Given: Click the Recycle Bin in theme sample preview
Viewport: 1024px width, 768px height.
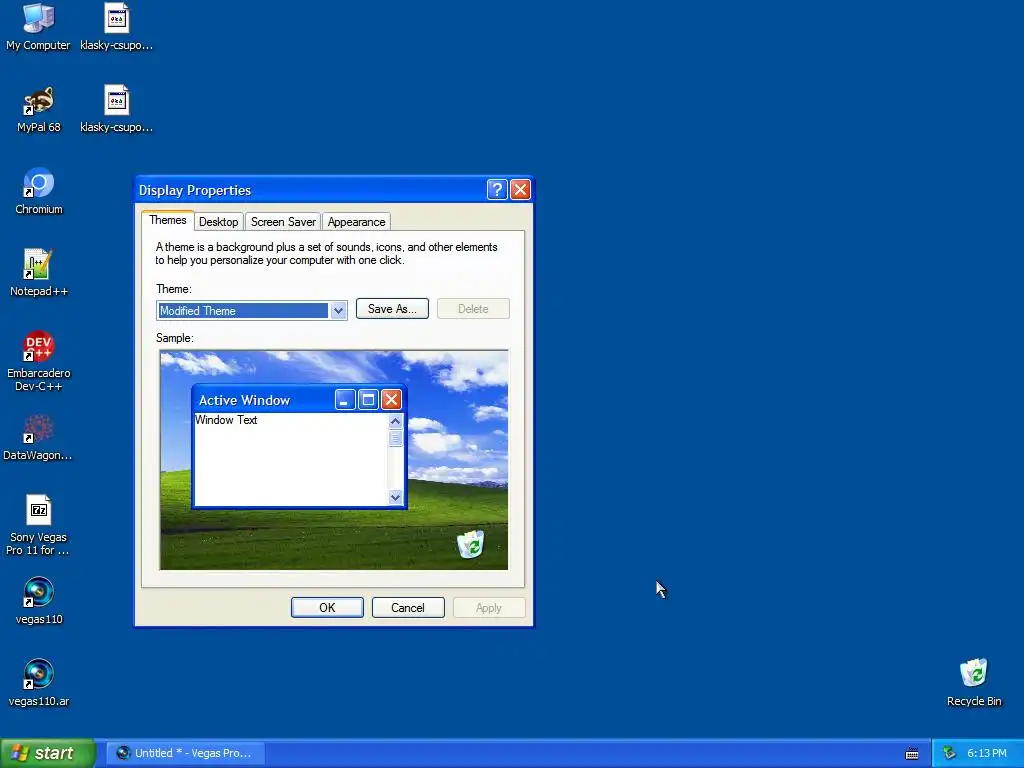Looking at the screenshot, I should click(x=470, y=543).
